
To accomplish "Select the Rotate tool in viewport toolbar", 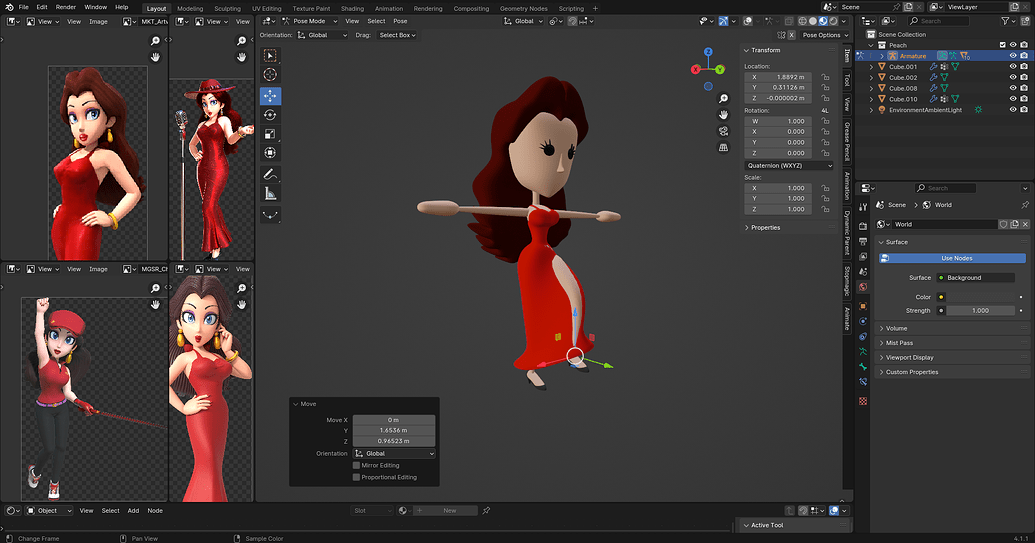I will click(x=270, y=115).
